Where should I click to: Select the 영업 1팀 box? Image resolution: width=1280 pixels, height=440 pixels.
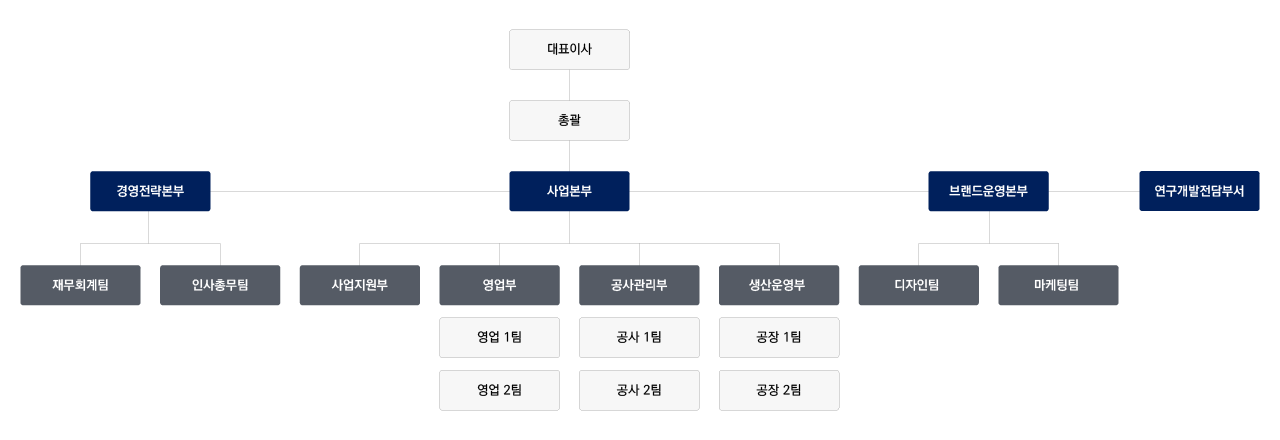click(499, 337)
